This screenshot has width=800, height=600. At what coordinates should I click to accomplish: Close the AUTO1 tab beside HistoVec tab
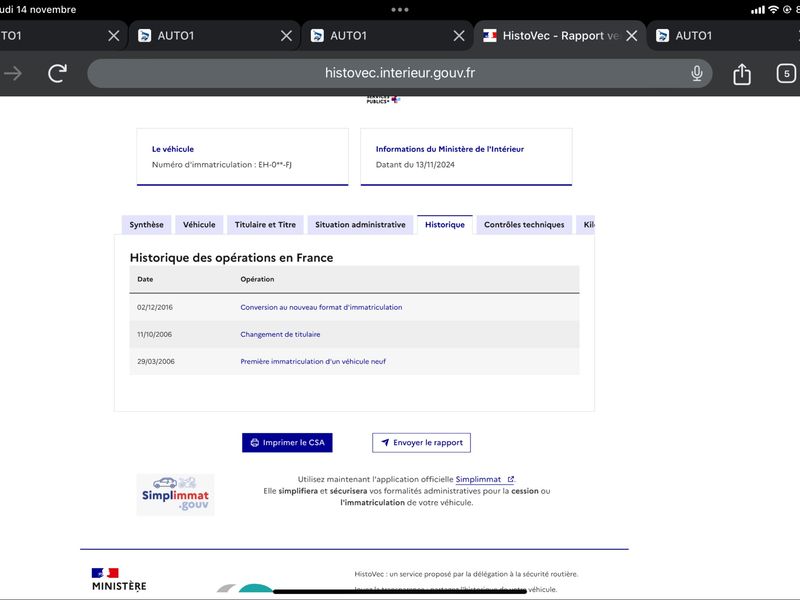[459, 36]
